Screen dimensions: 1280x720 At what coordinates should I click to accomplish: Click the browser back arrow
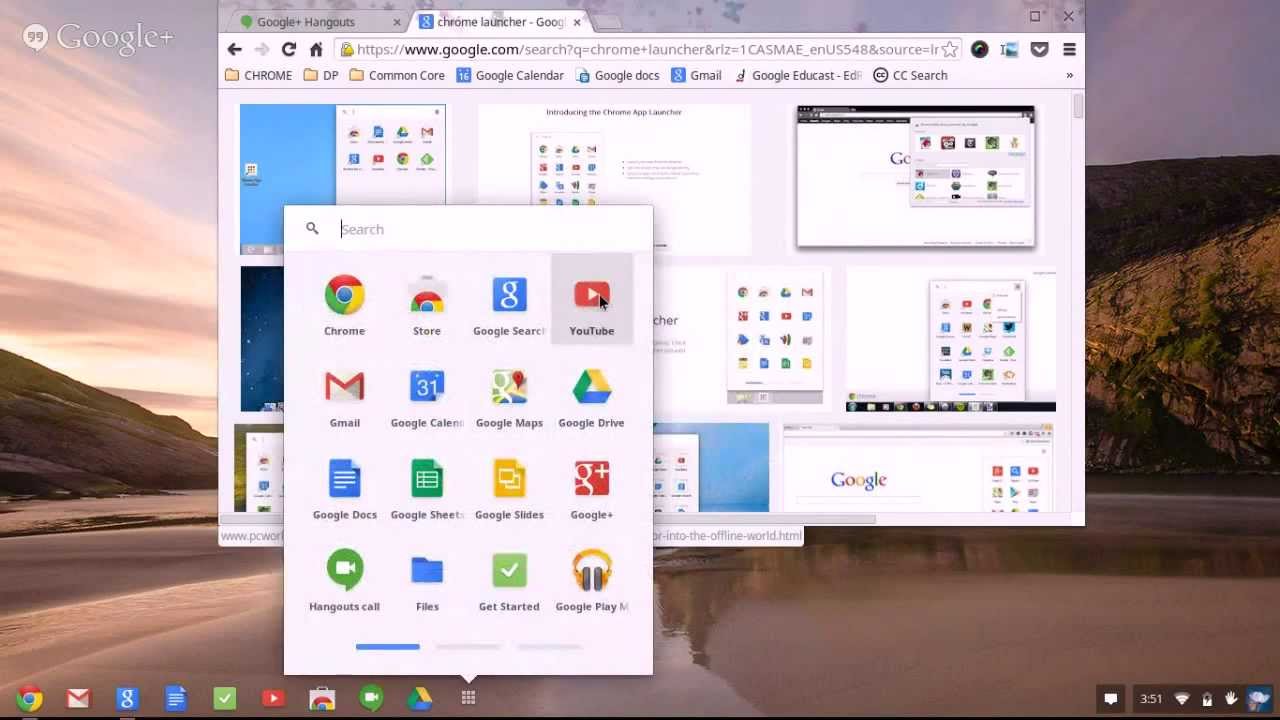click(234, 49)
